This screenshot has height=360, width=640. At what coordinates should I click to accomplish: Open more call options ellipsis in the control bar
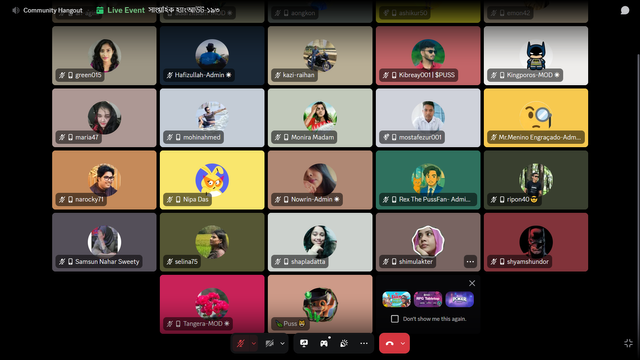(364, 343)
